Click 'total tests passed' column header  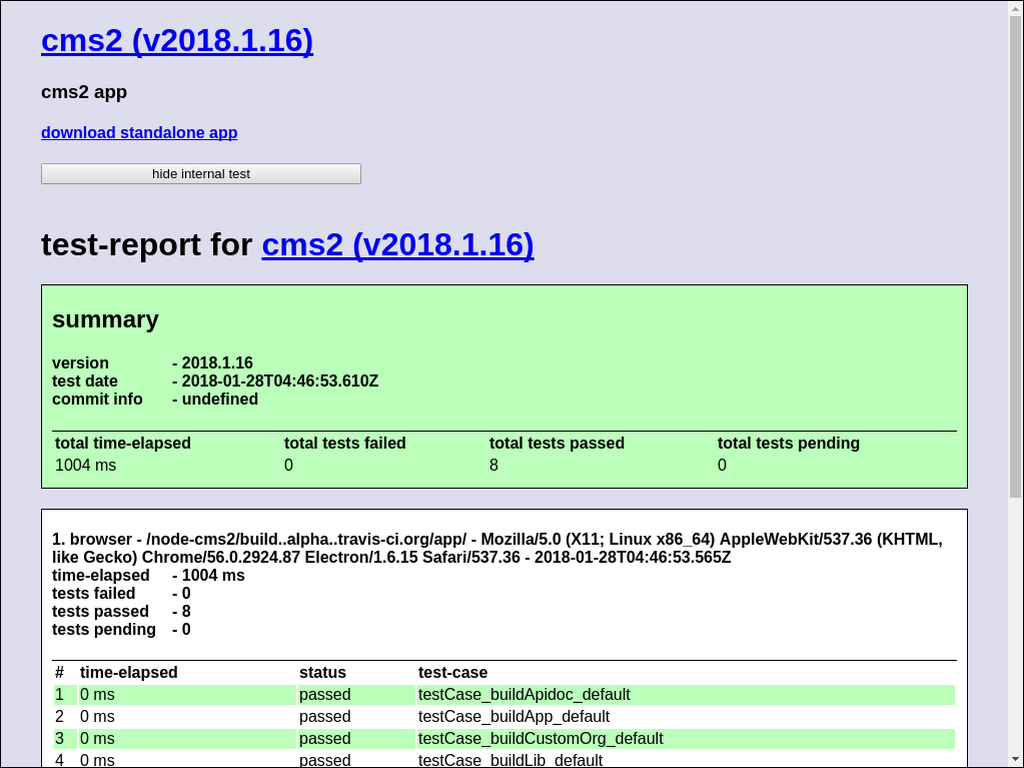point(557,443)
